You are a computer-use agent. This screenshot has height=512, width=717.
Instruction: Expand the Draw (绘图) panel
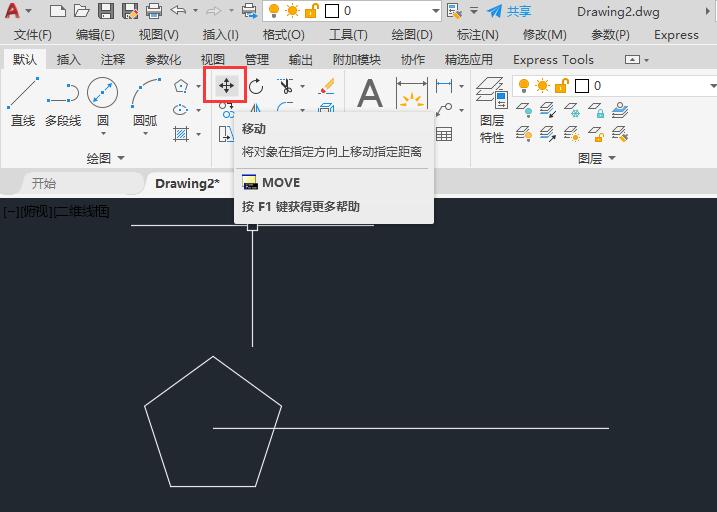pyautogui.click(x=106, y=158)
